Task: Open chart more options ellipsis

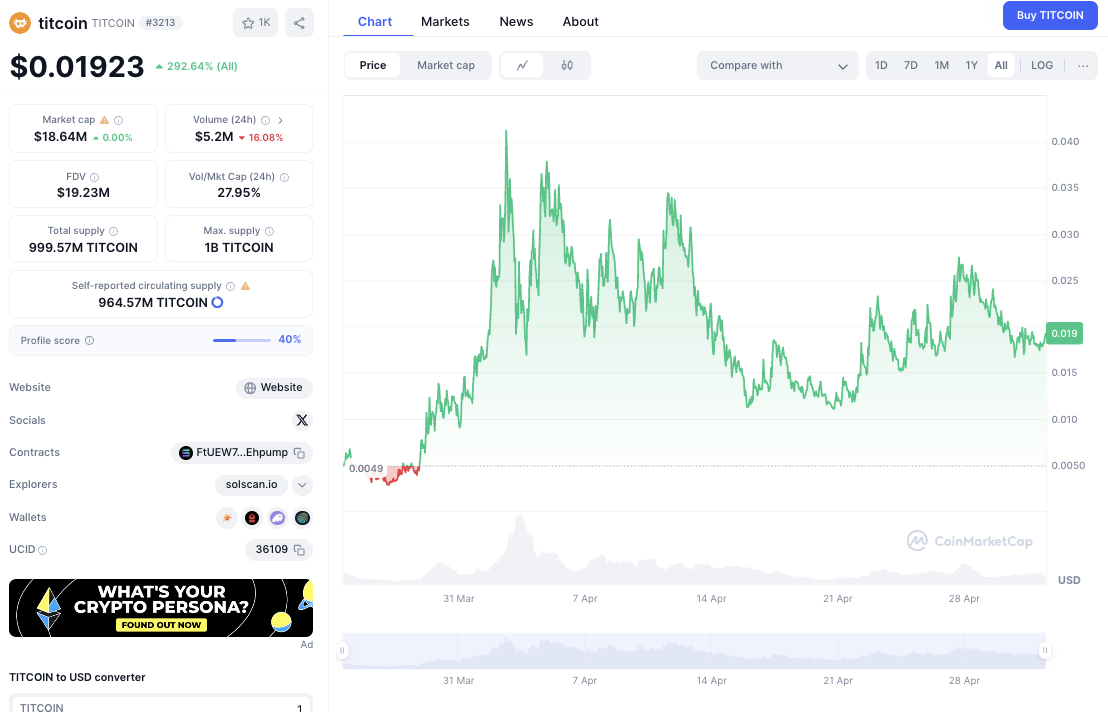Action: 1083,66
